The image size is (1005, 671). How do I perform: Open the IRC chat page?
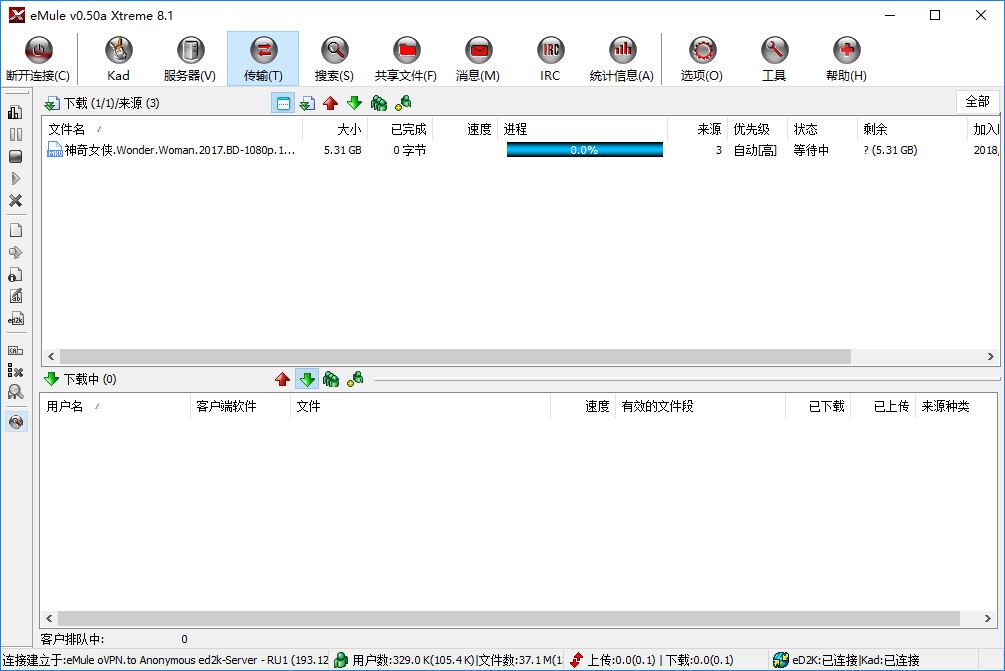550,59
